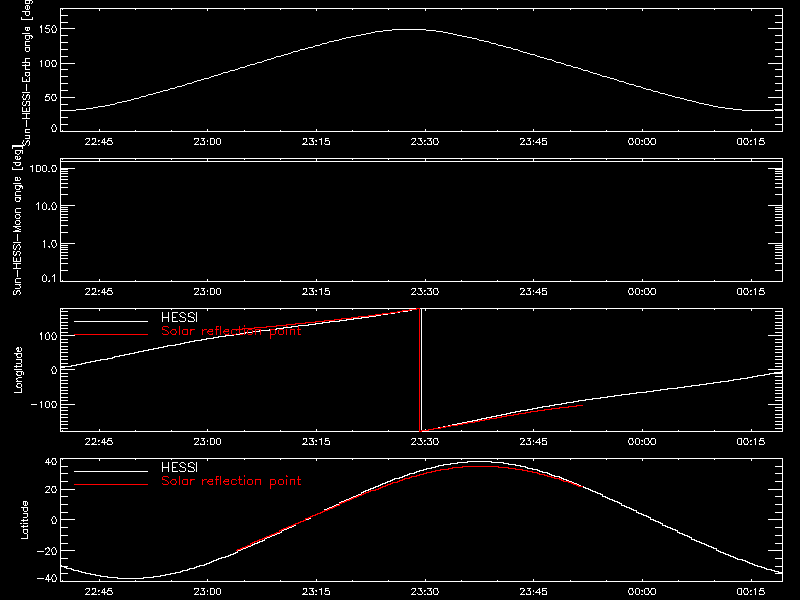Click the -100 tick on the Longitude axis
The height and width of the screenshot is (600, 800).
point(44,405)
